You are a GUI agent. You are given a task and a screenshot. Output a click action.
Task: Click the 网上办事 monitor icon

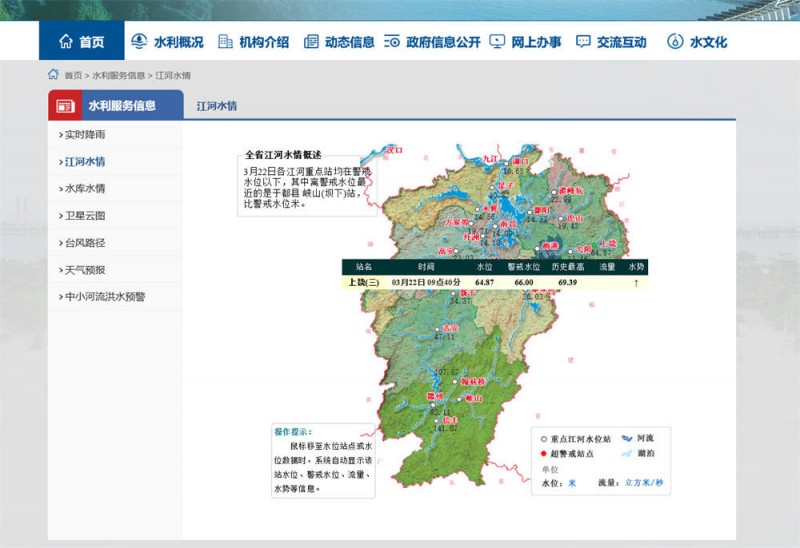[x=497, y=41]
